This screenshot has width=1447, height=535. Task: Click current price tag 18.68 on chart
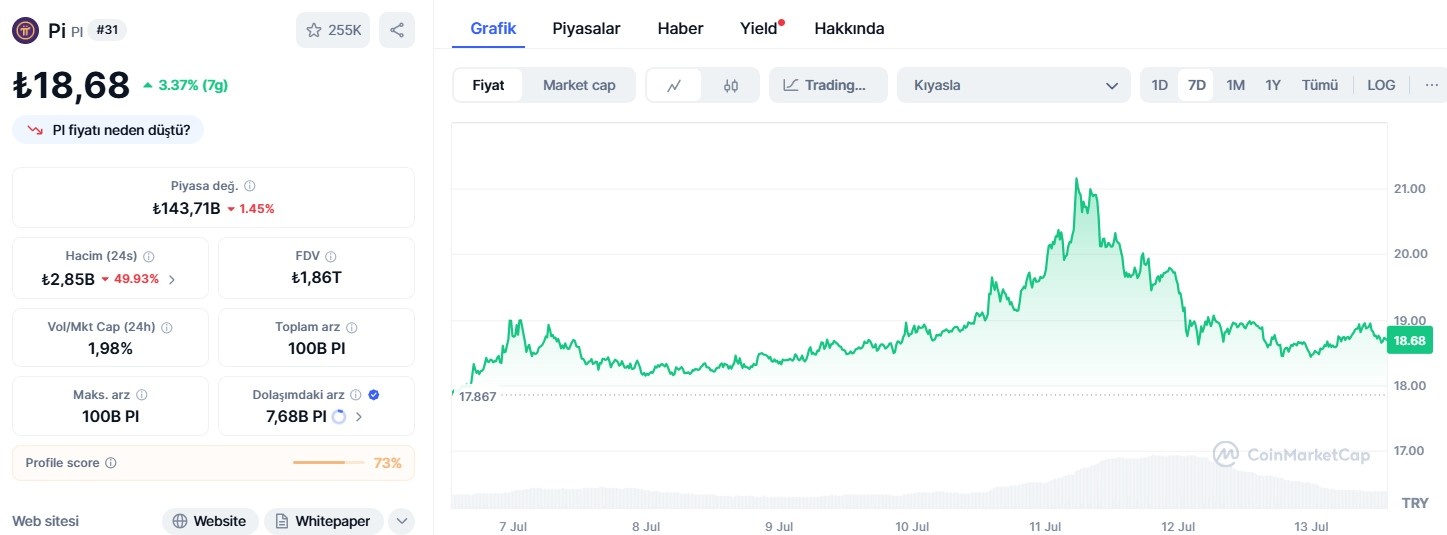pos(1409,340)
